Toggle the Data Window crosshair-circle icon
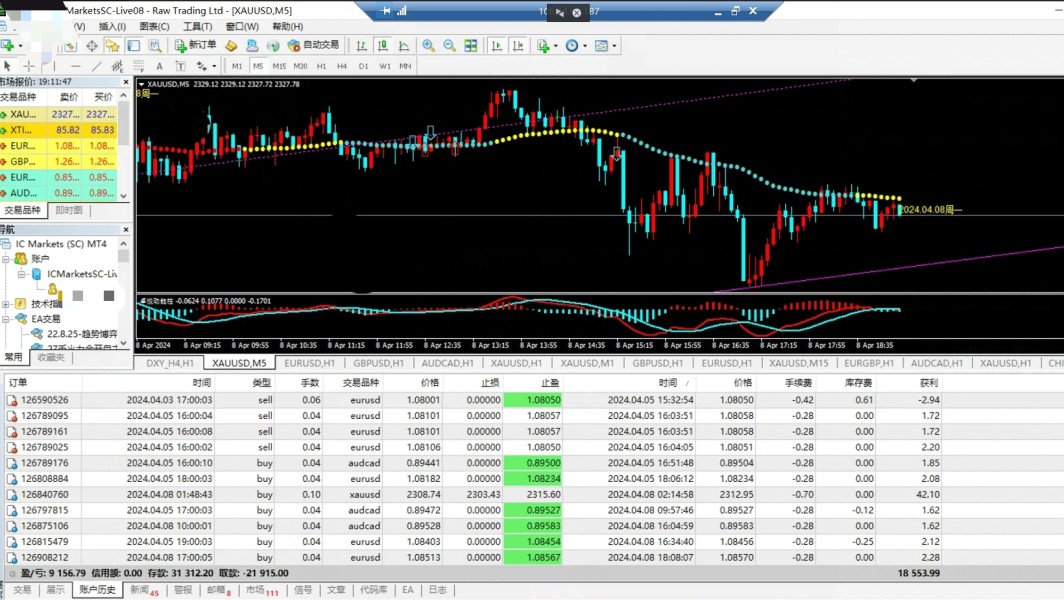The image size is (1064, 600). pos(92,45)
